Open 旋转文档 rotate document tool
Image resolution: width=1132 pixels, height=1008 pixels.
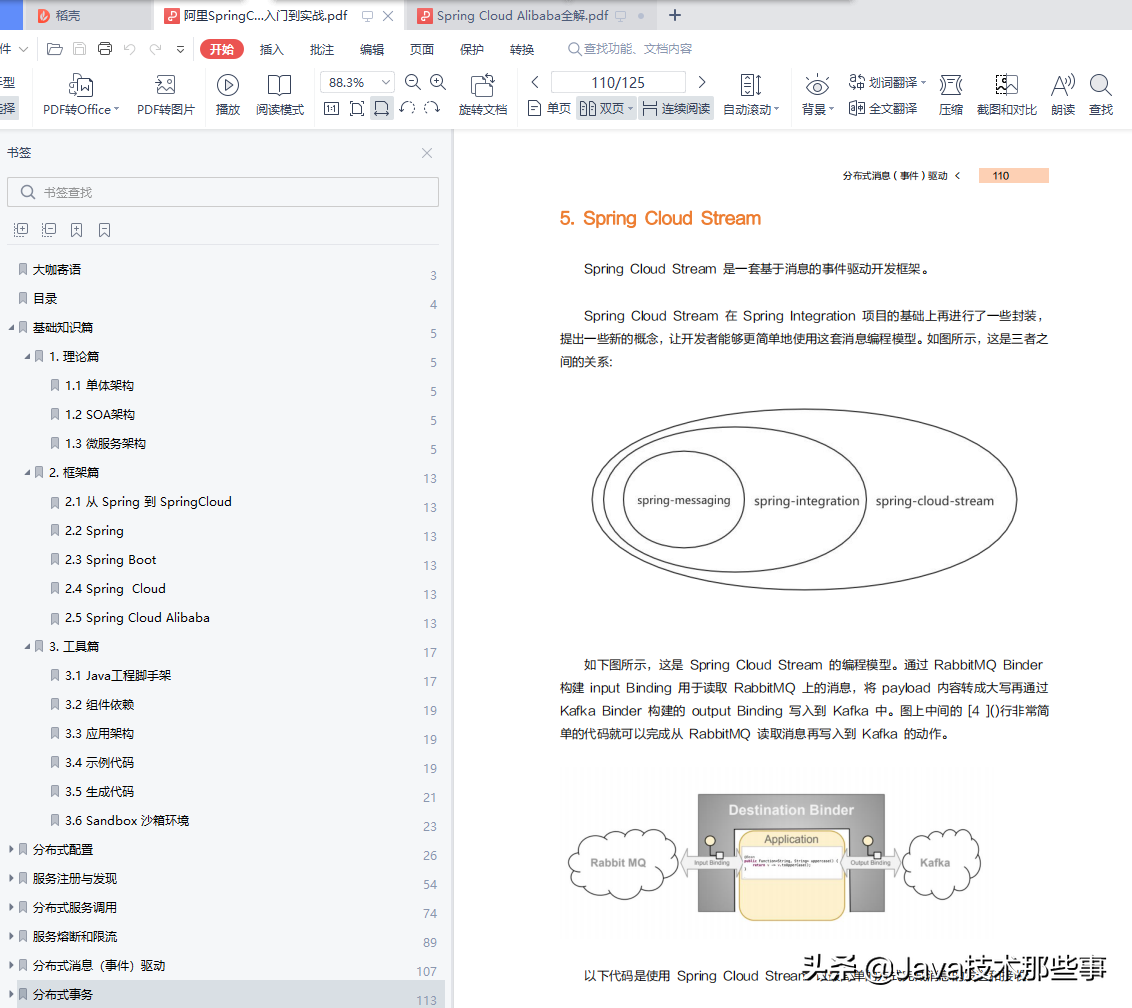click(483, 95)
